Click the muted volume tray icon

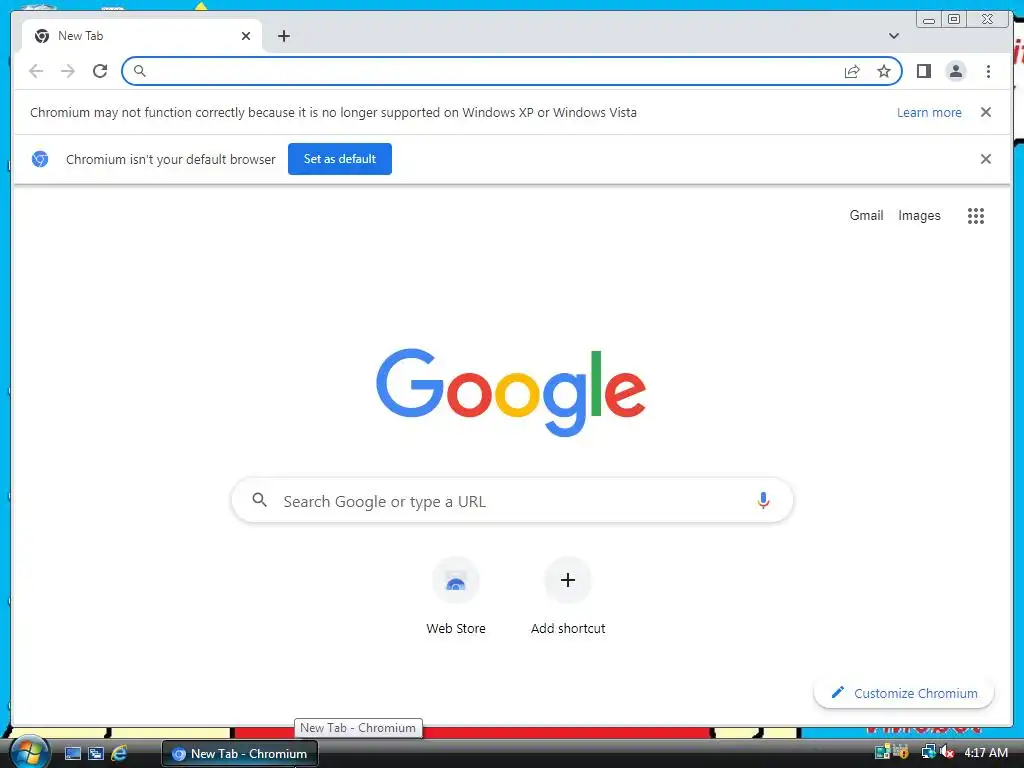click(947, 752)
